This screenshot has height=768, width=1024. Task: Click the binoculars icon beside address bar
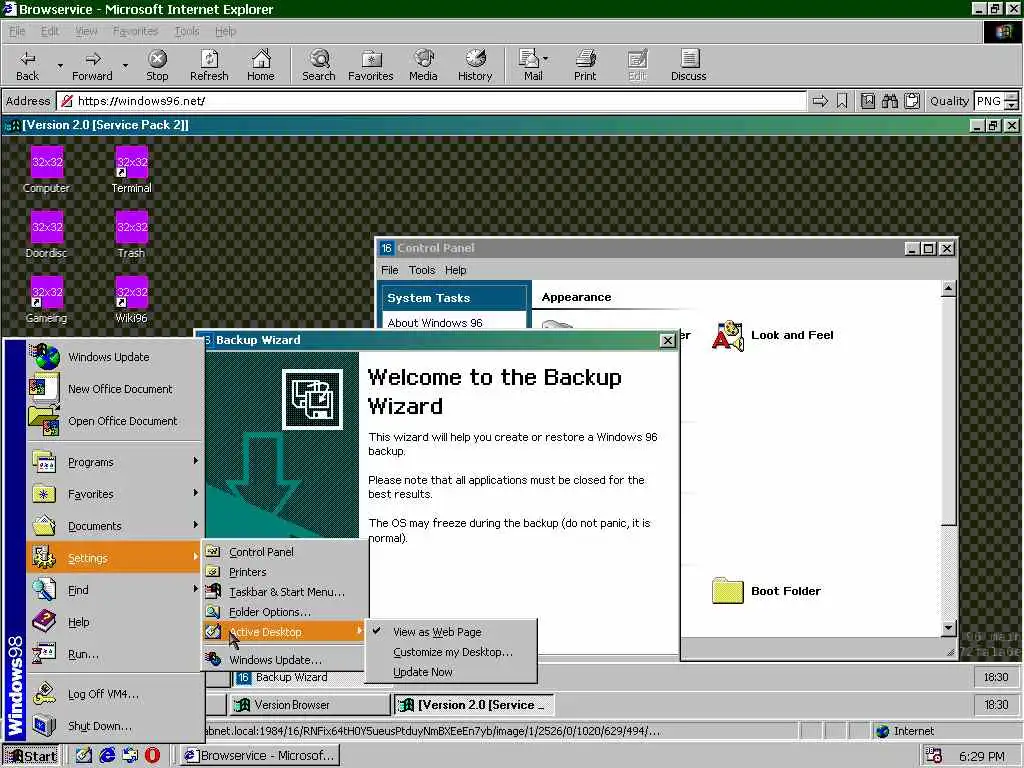point(889,101)
